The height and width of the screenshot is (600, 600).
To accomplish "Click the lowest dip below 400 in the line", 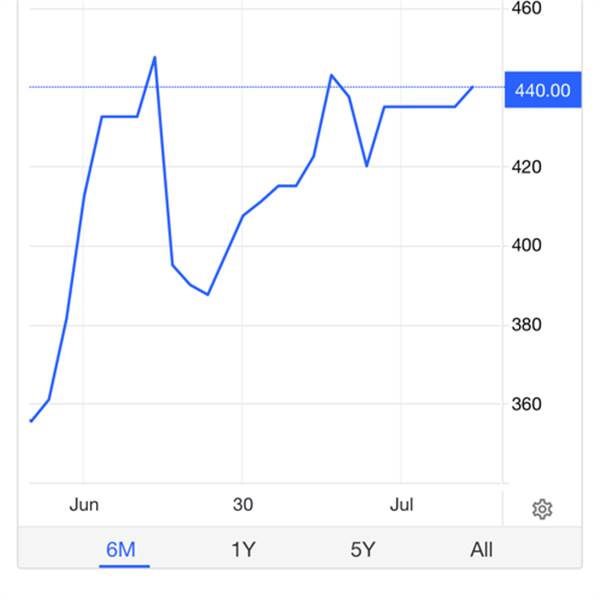I will coord(208,294).
